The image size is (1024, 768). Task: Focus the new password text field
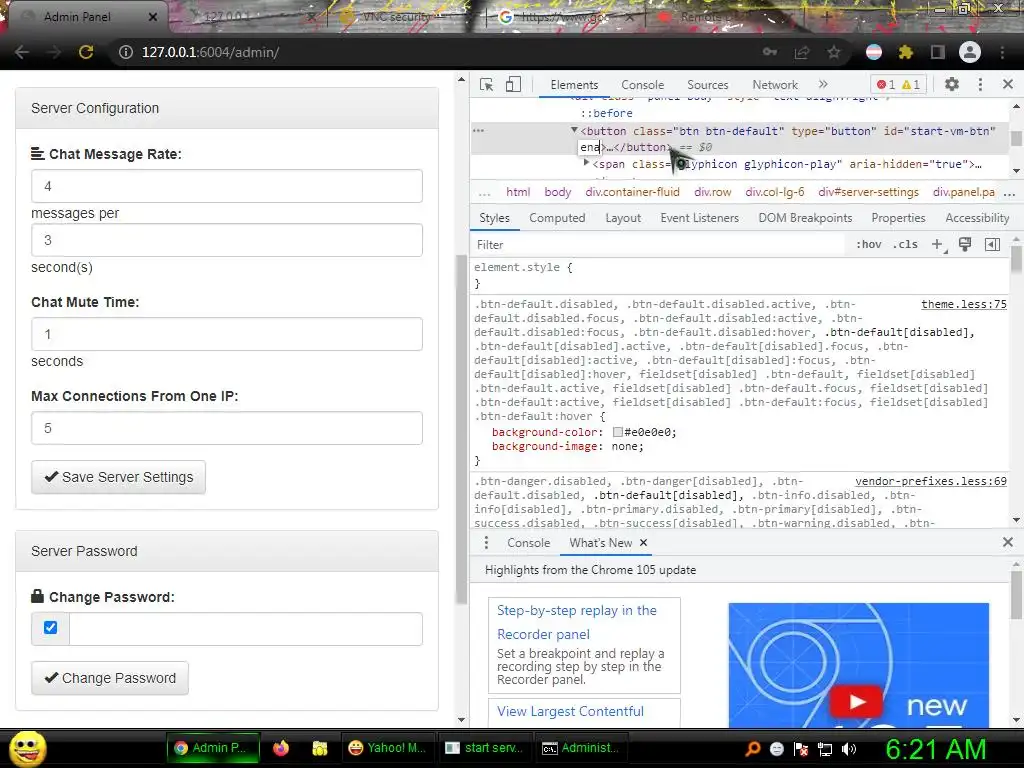pos(246,628)
